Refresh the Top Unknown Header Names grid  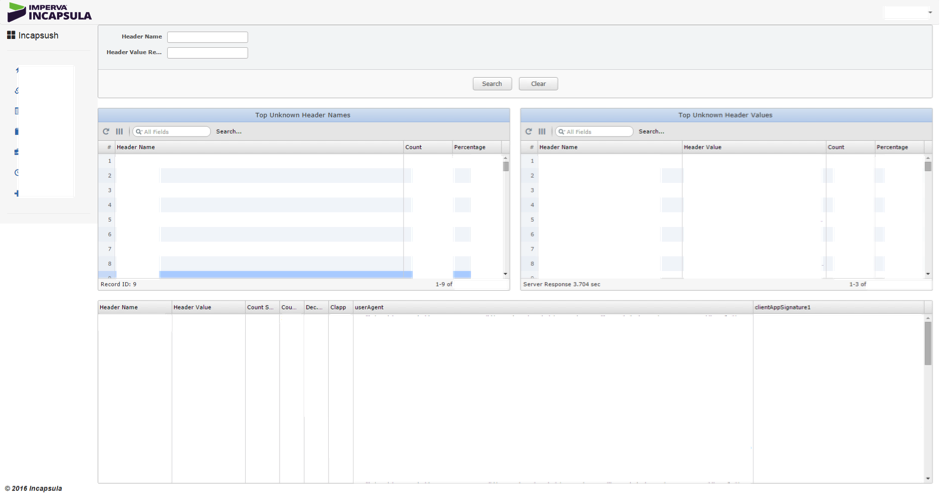pos(106,131)
